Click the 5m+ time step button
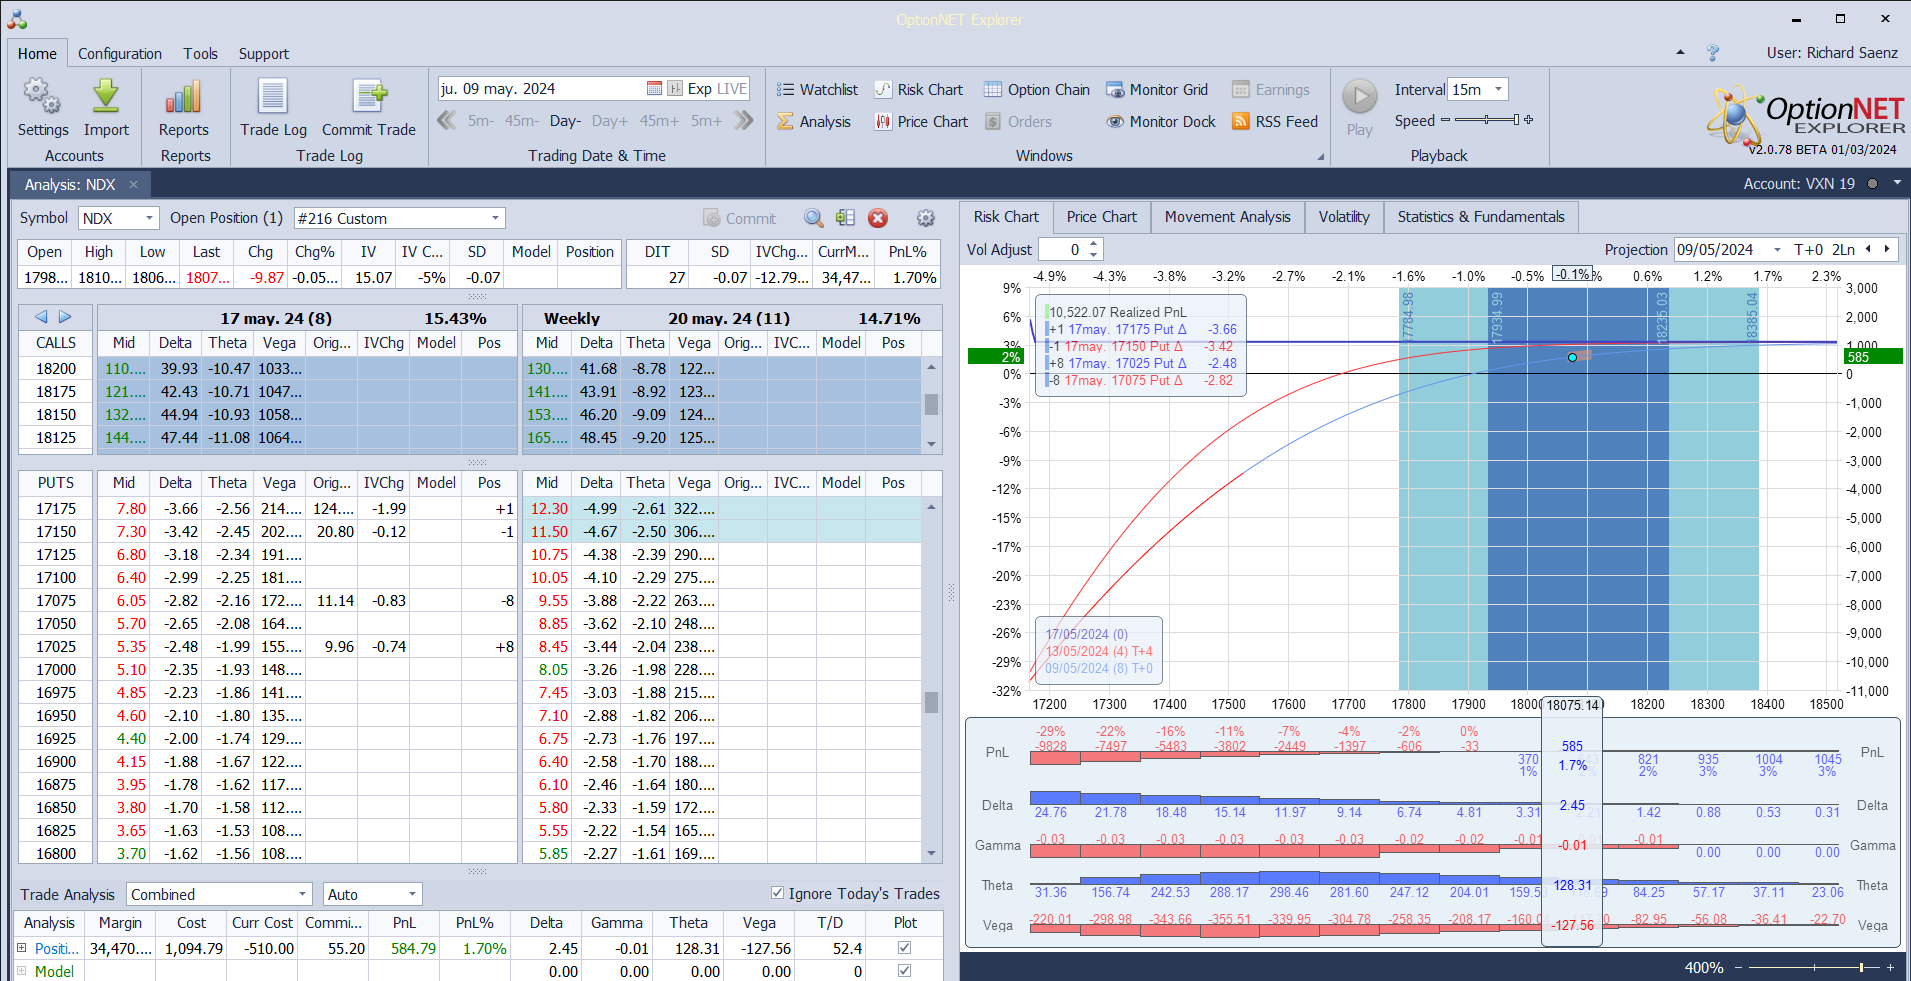This screenshot has height=981, width=1911. [x=706, y=121]
